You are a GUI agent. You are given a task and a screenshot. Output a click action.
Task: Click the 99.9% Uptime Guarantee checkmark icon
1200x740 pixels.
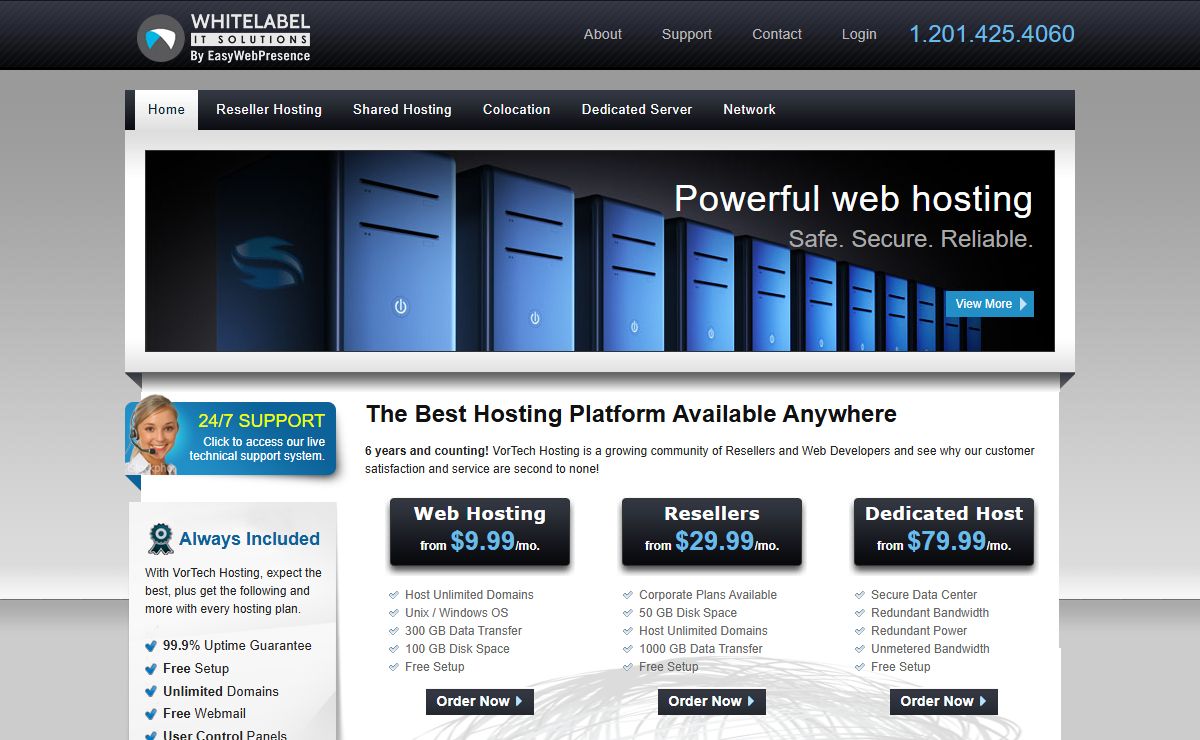[x=151, y=646]
